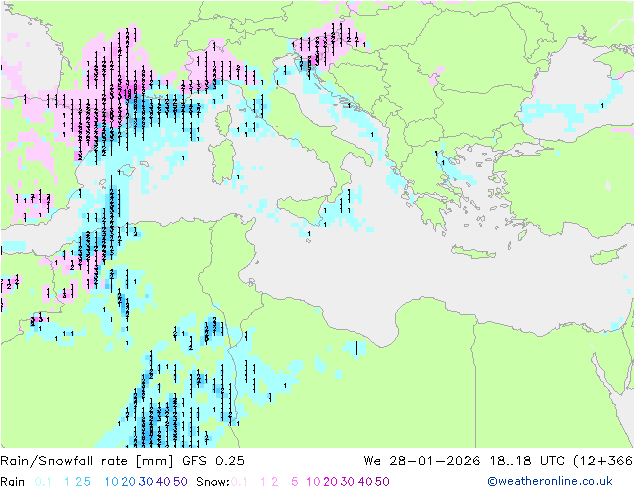634x490 pixels.
Task: Click the snow legend 20 value
Action: tap(330, 482)
